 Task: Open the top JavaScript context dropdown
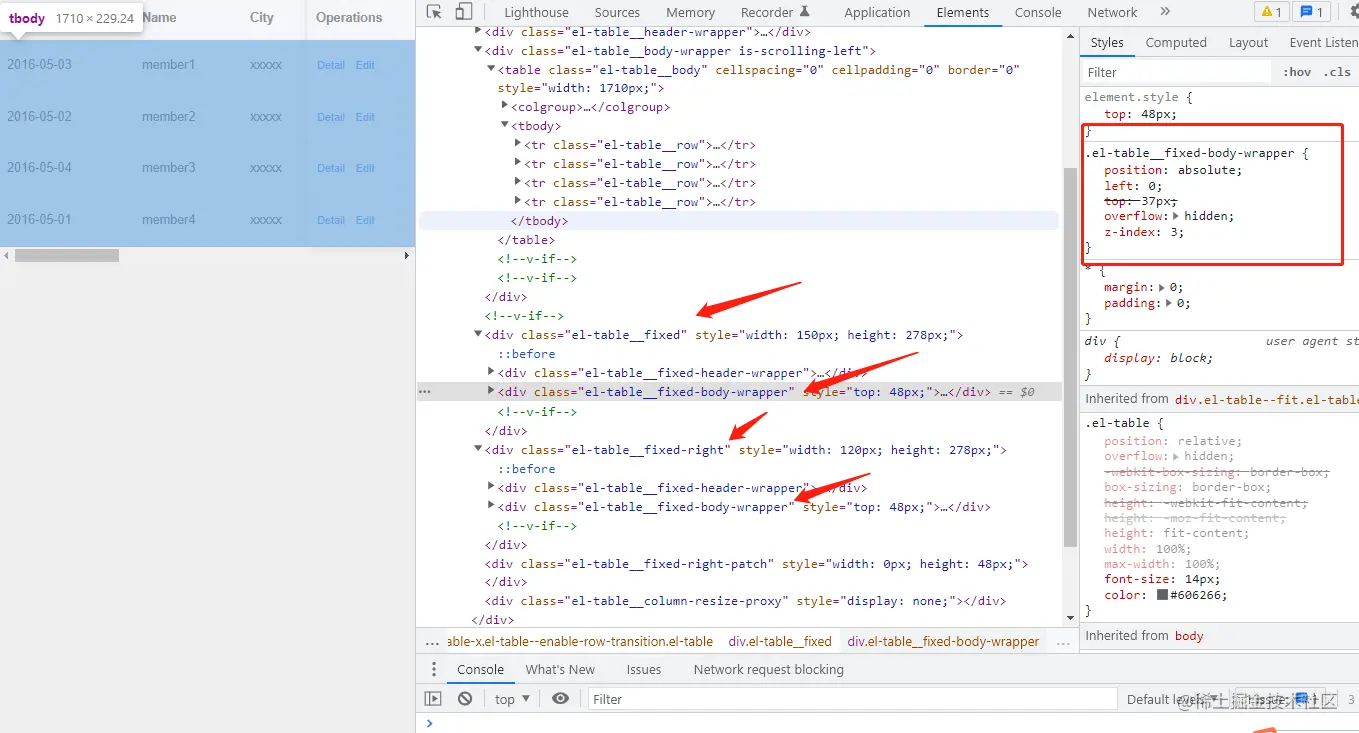(512, 699)
